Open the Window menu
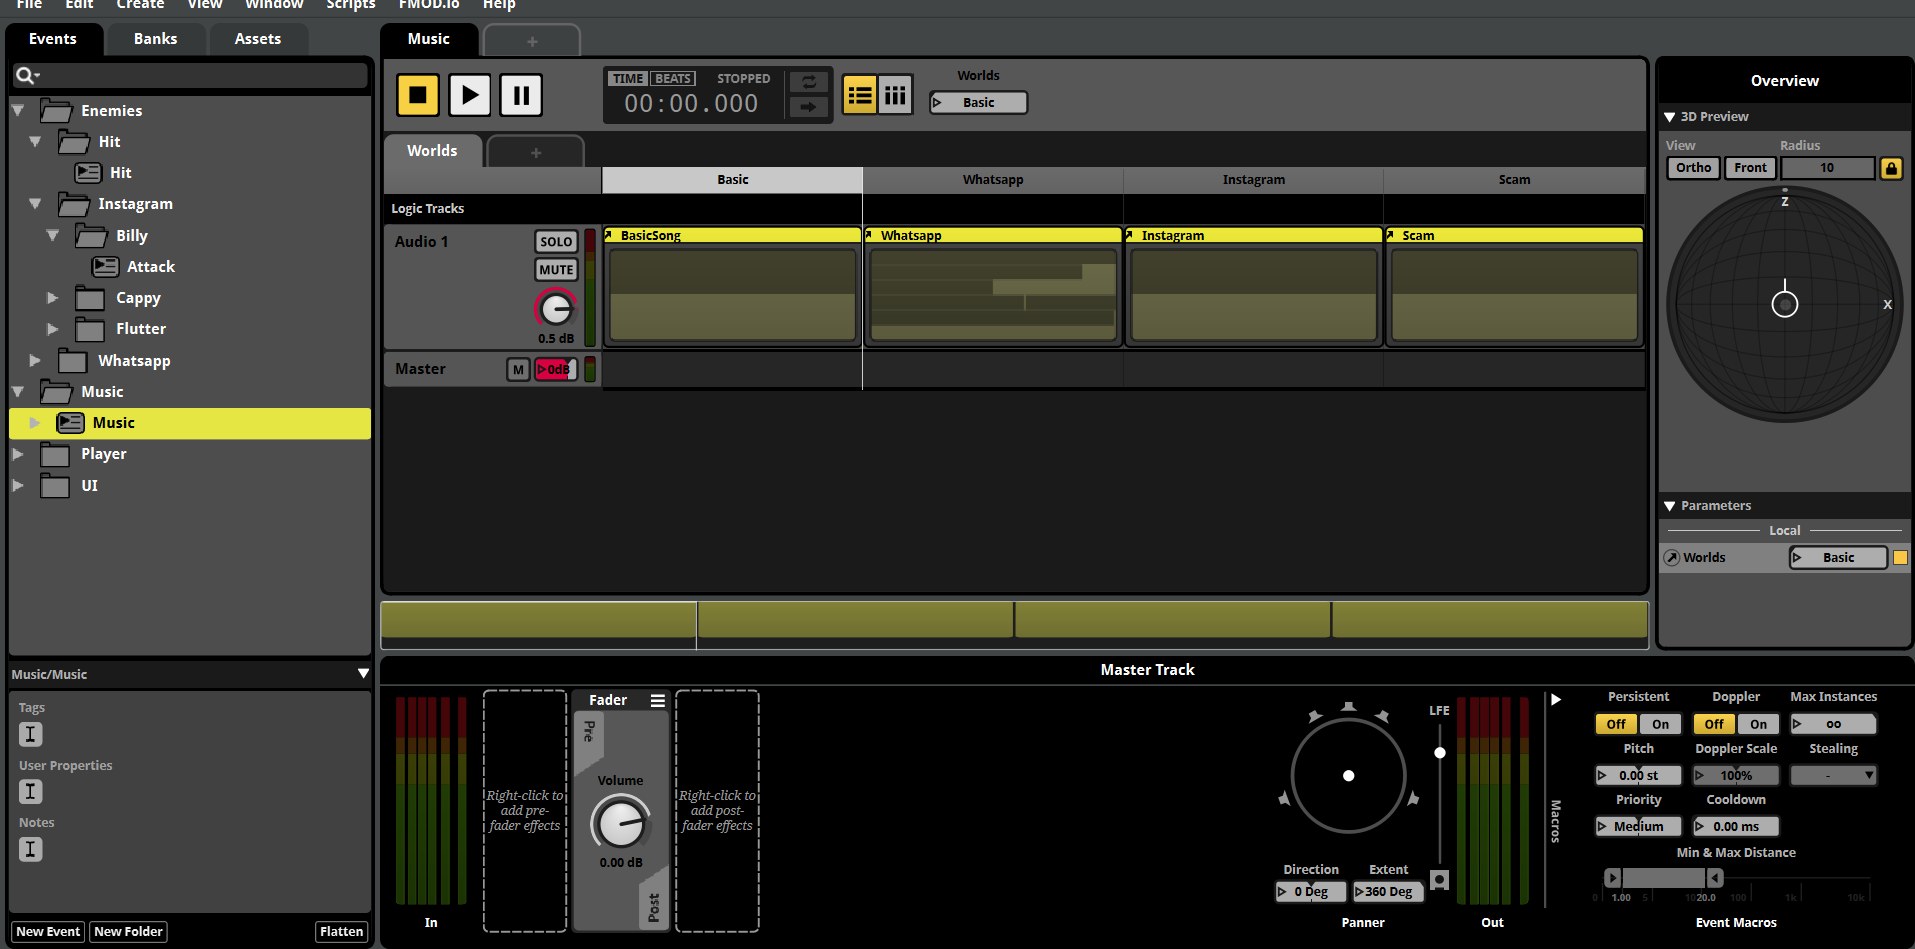The width and height of the screenshot is (1915, 949). pyautogui.click(x=274, y=5)
